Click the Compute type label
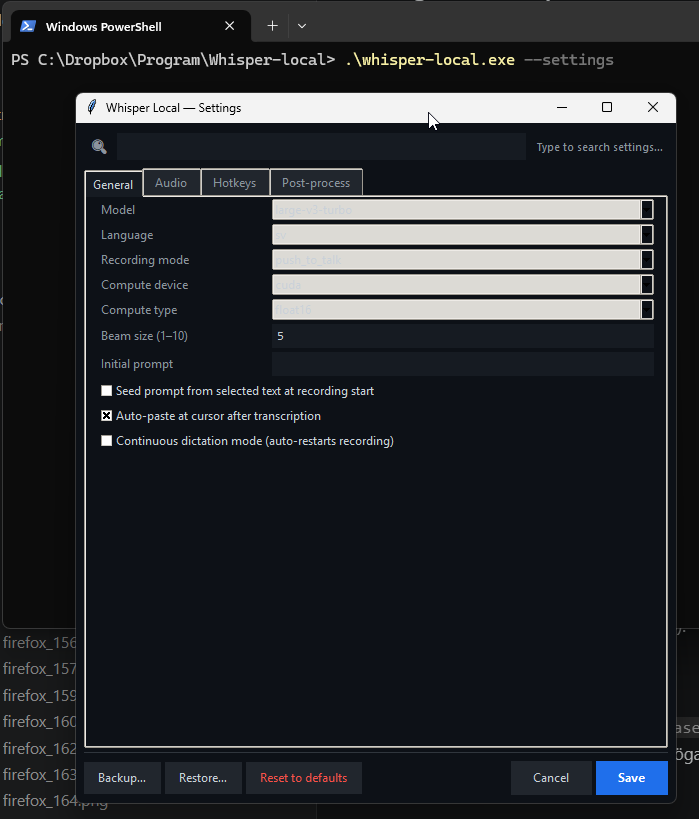The image size is (699, 819). 139,310
